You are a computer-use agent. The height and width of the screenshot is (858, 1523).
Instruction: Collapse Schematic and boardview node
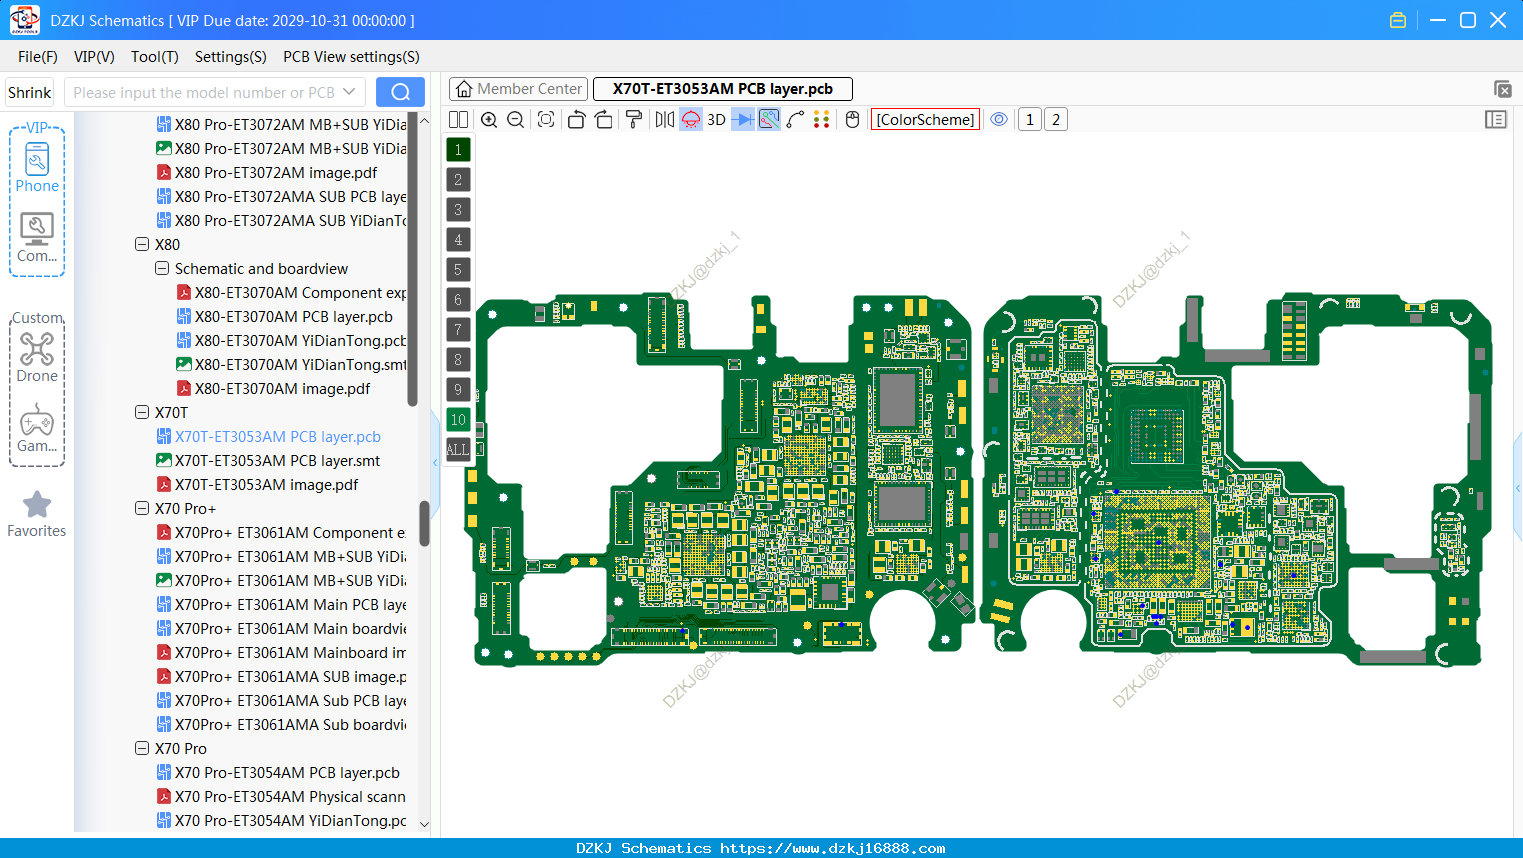pyautogui.click(x=162, y=269)
